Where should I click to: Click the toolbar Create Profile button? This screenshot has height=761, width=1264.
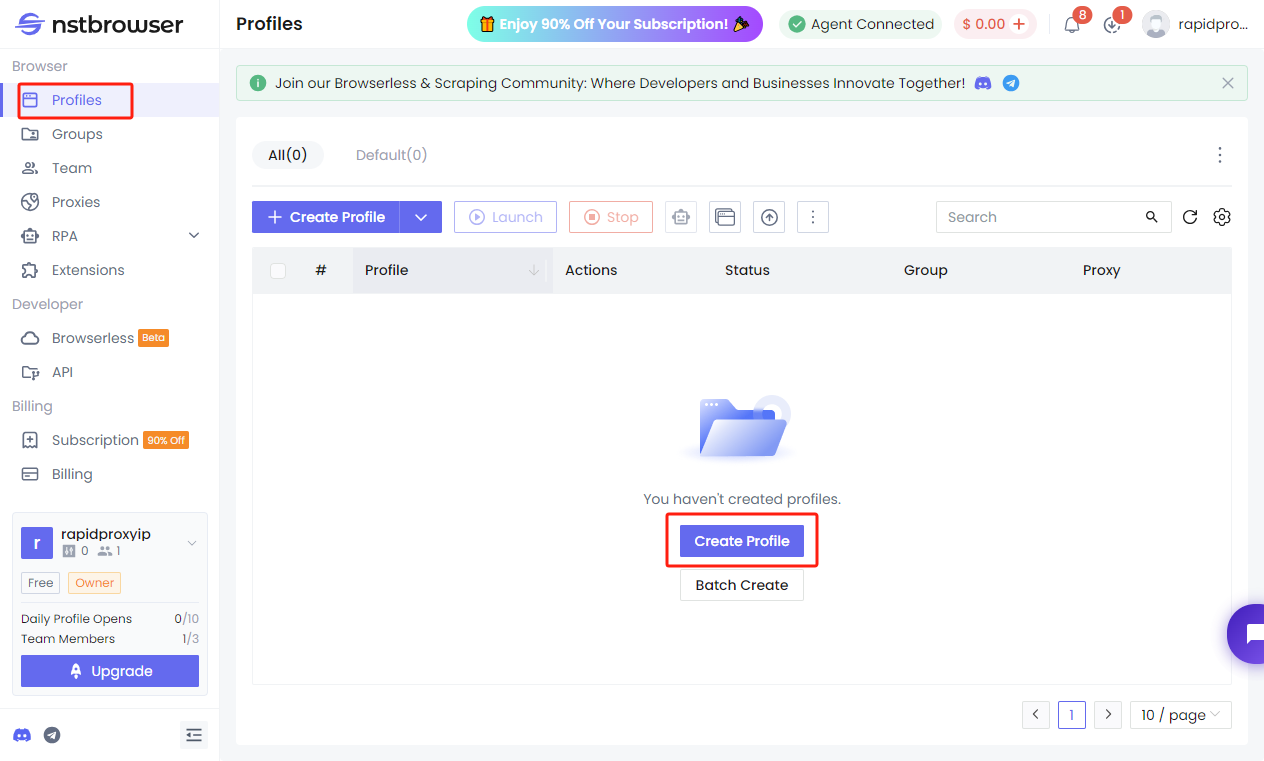(x=326, y=217)
